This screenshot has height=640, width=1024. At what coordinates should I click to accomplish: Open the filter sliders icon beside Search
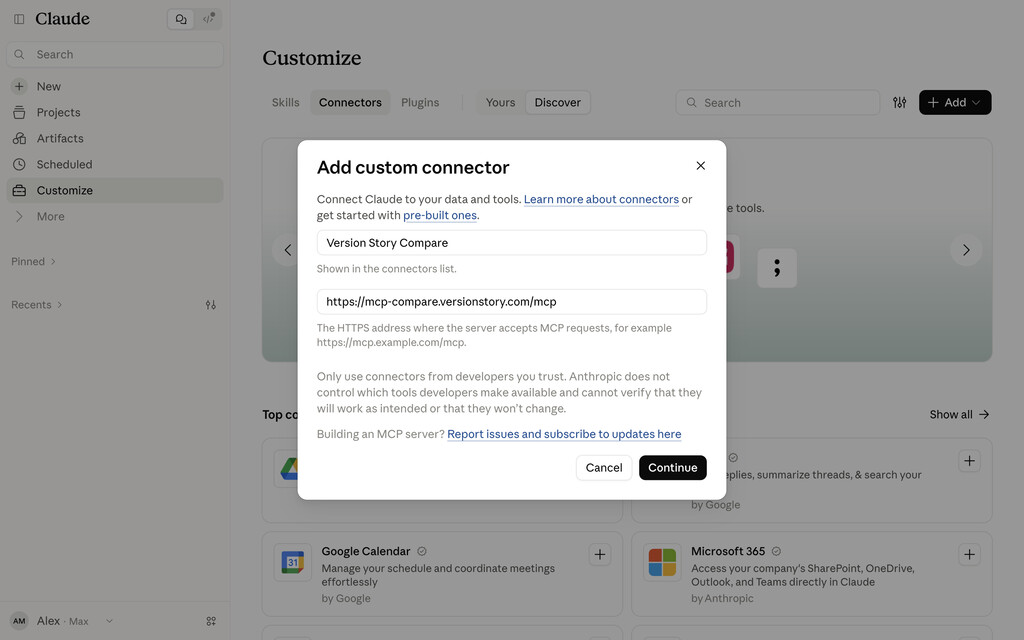point(899,103)
